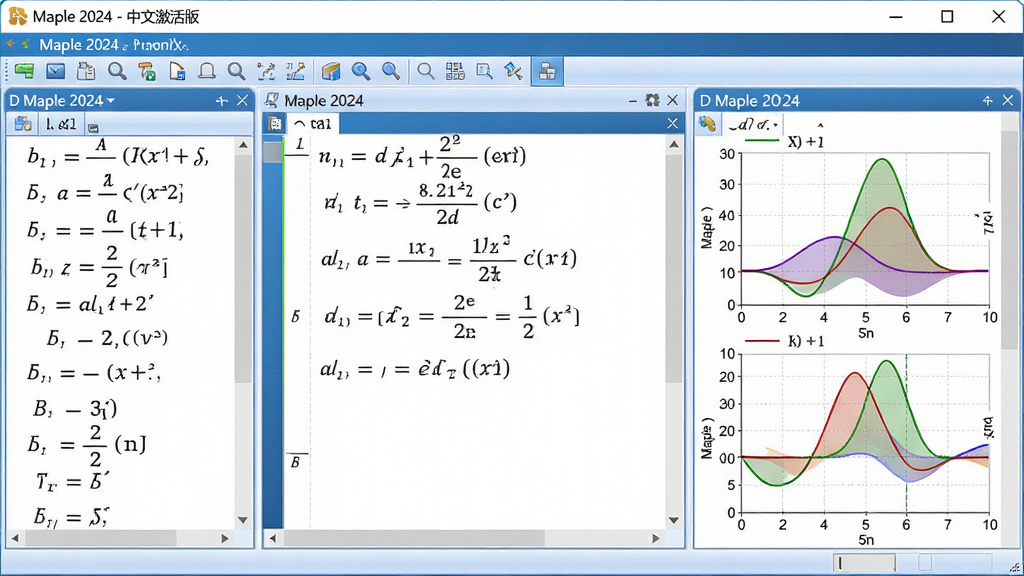Click the chart with pencil toolbar icon
Image resolution: width=1024 pixels, height=576 pixels.
coord(295,71)
